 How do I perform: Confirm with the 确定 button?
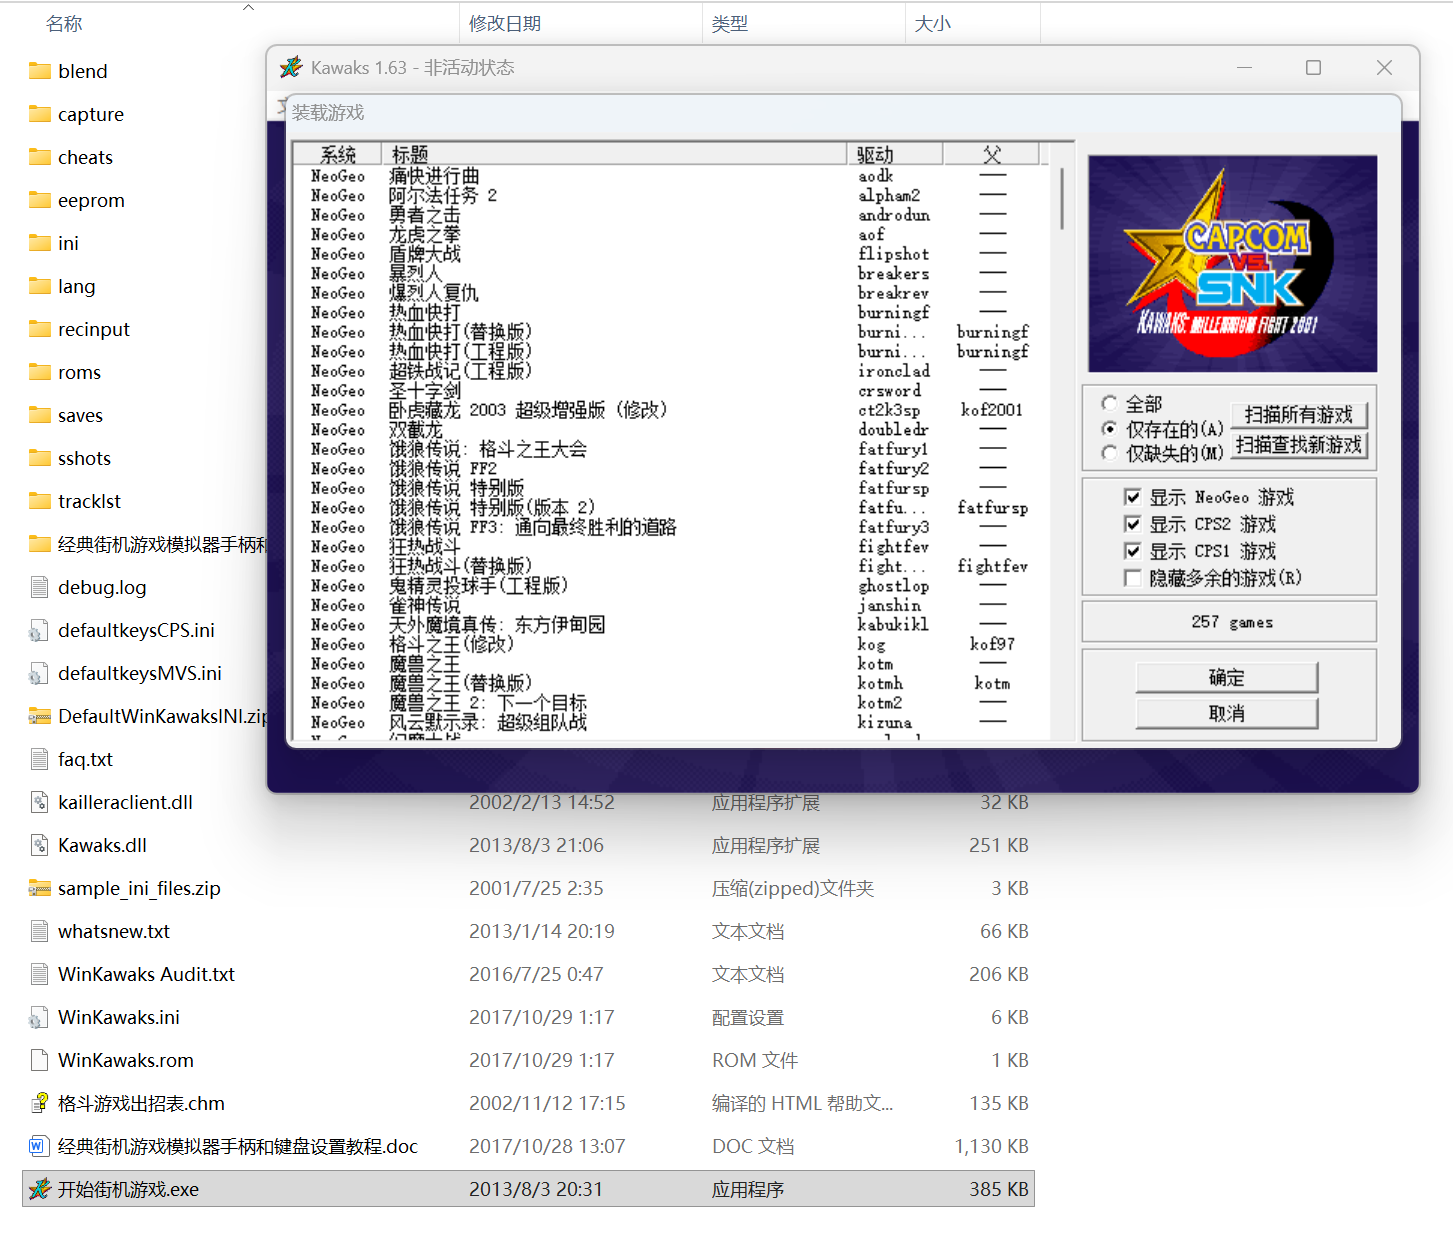[x=1226, y=678]
